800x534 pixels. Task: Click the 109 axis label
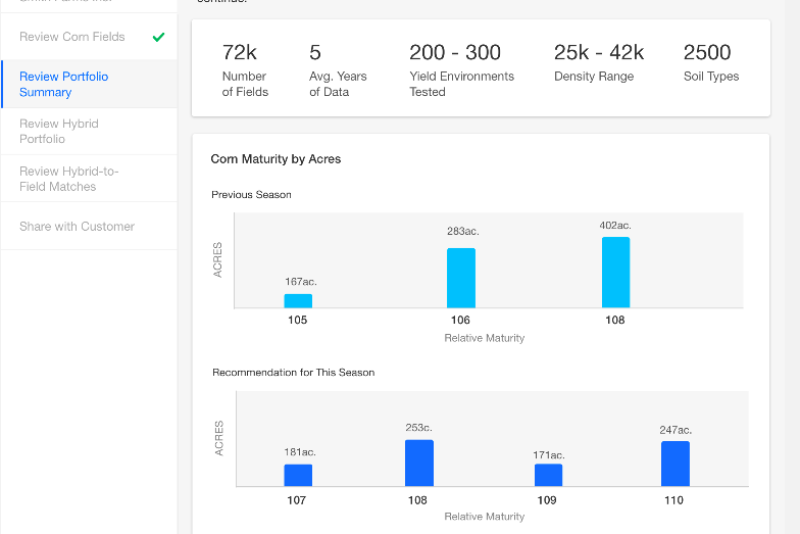click(546, 500)
